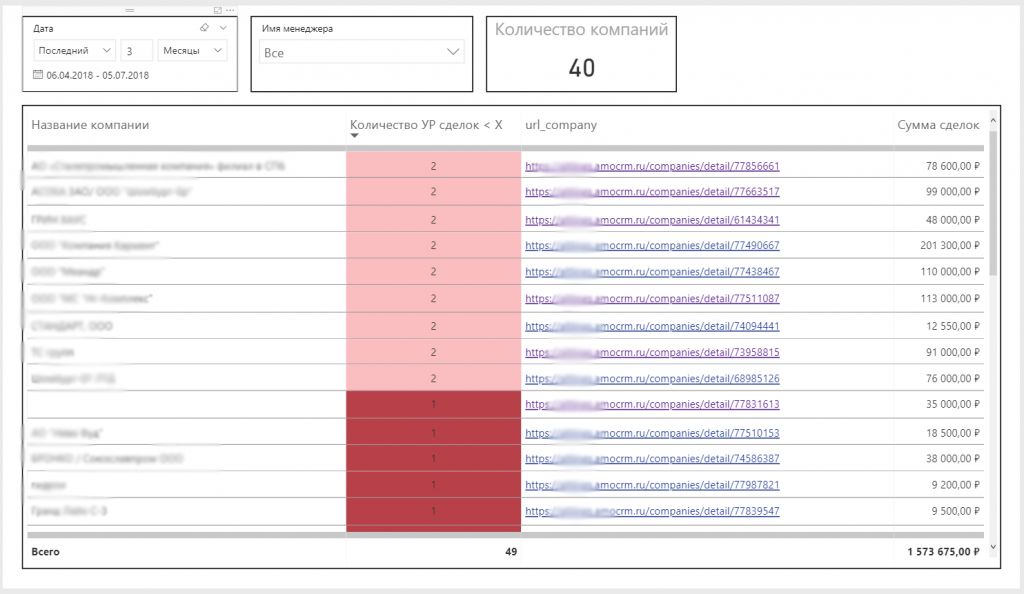Screen dimensions: 1024x594
Task: Select the 48 000,00 ₽ amount cell
Action: 952,220
